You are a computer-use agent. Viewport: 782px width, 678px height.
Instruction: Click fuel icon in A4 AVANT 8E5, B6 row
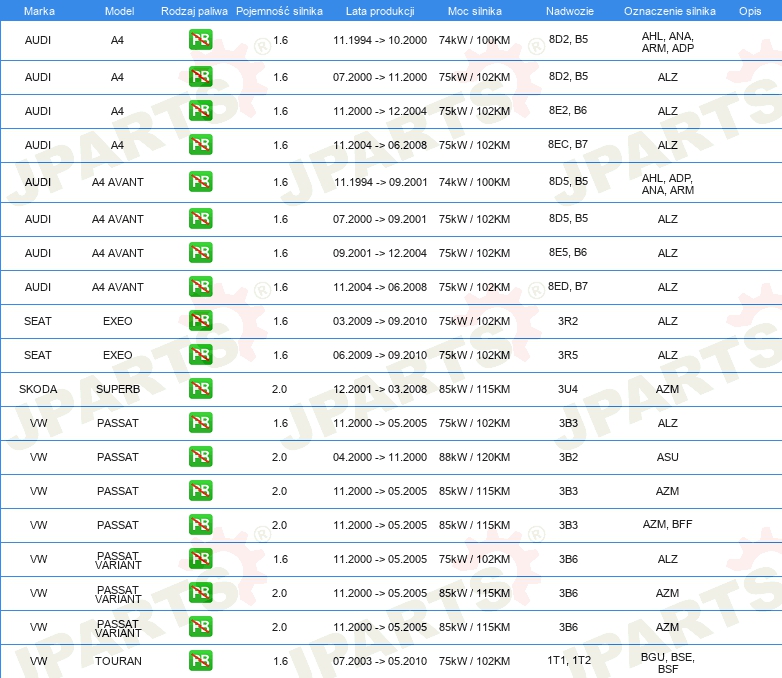(200, 252)
